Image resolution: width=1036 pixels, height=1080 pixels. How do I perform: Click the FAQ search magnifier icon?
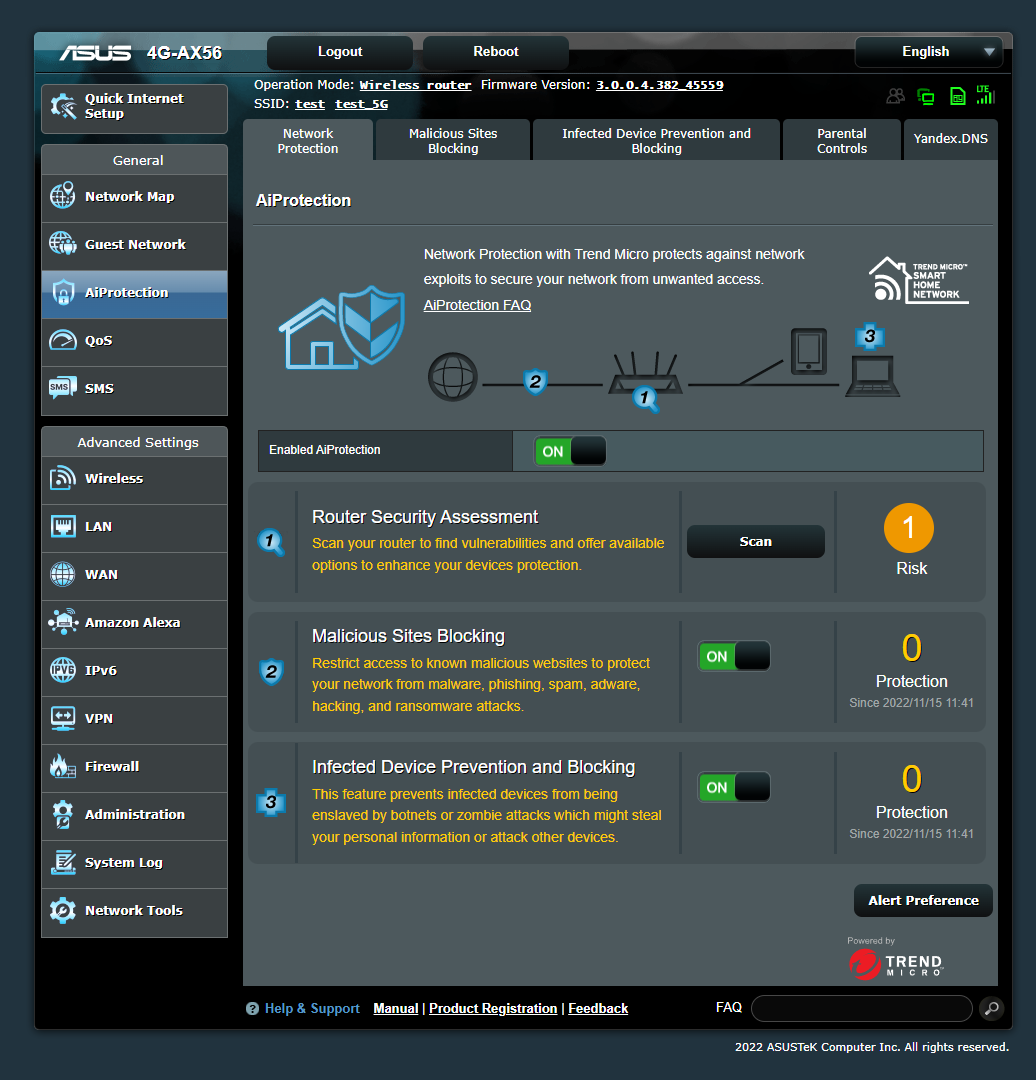click(991, 1008)
